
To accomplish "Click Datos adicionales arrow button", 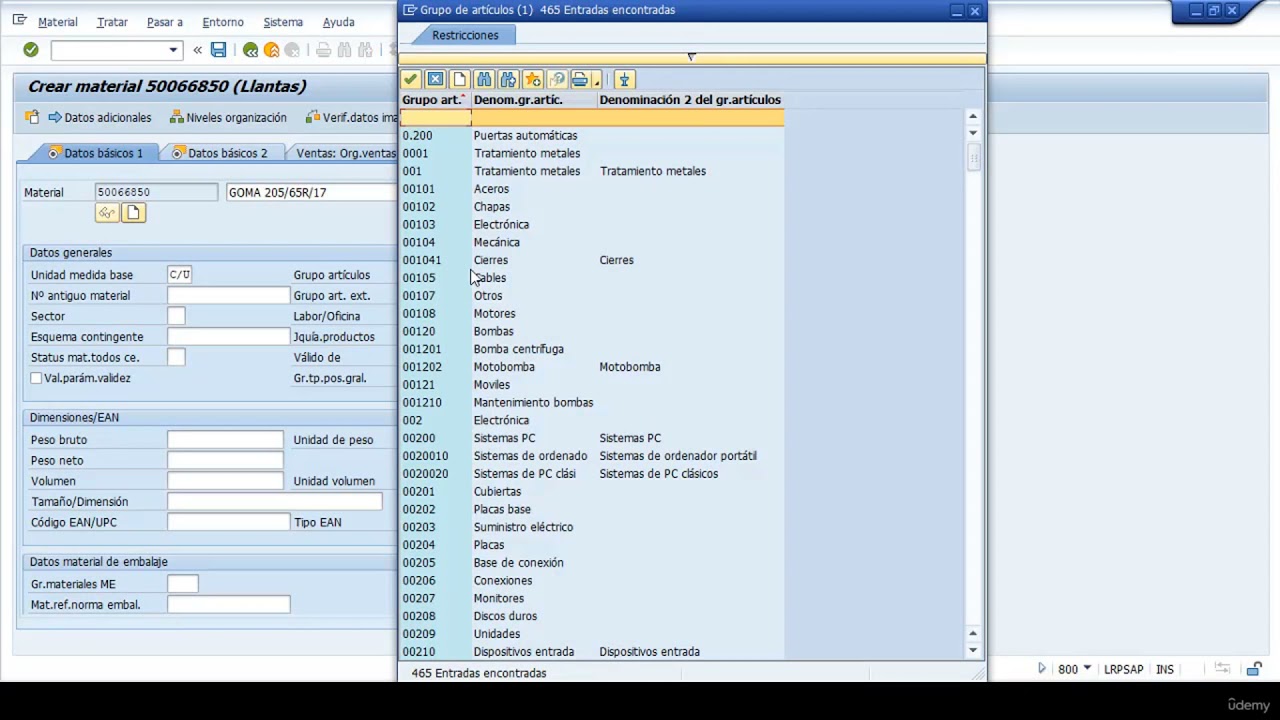I will coord(100,117).
